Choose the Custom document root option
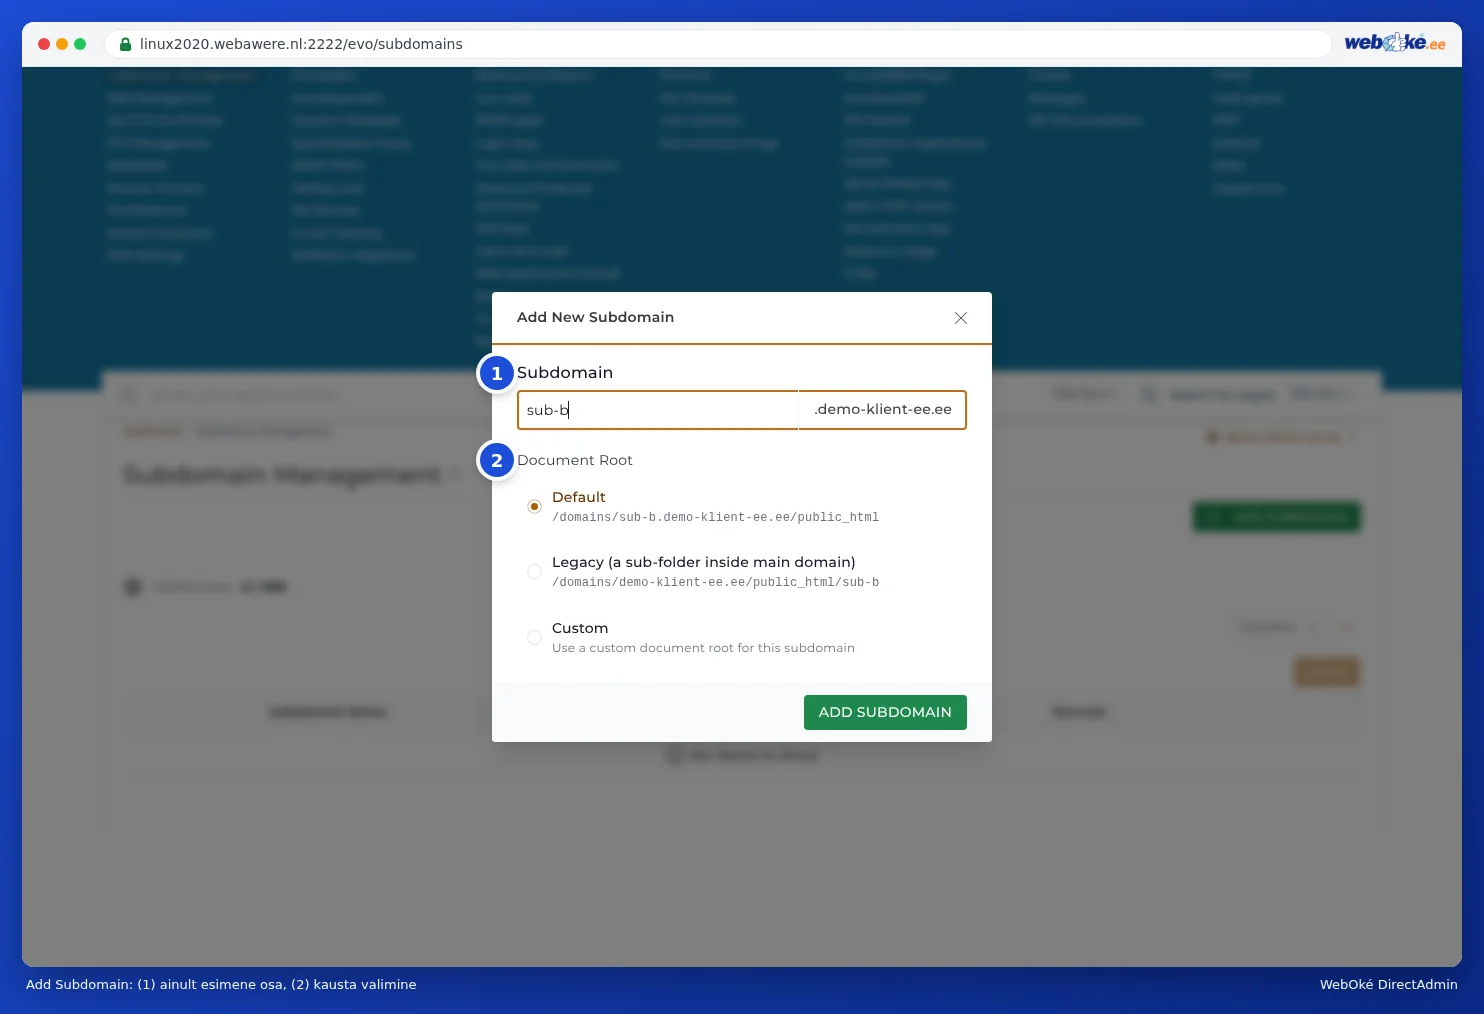This screenshot has width=1484, height=1014. 535,637
